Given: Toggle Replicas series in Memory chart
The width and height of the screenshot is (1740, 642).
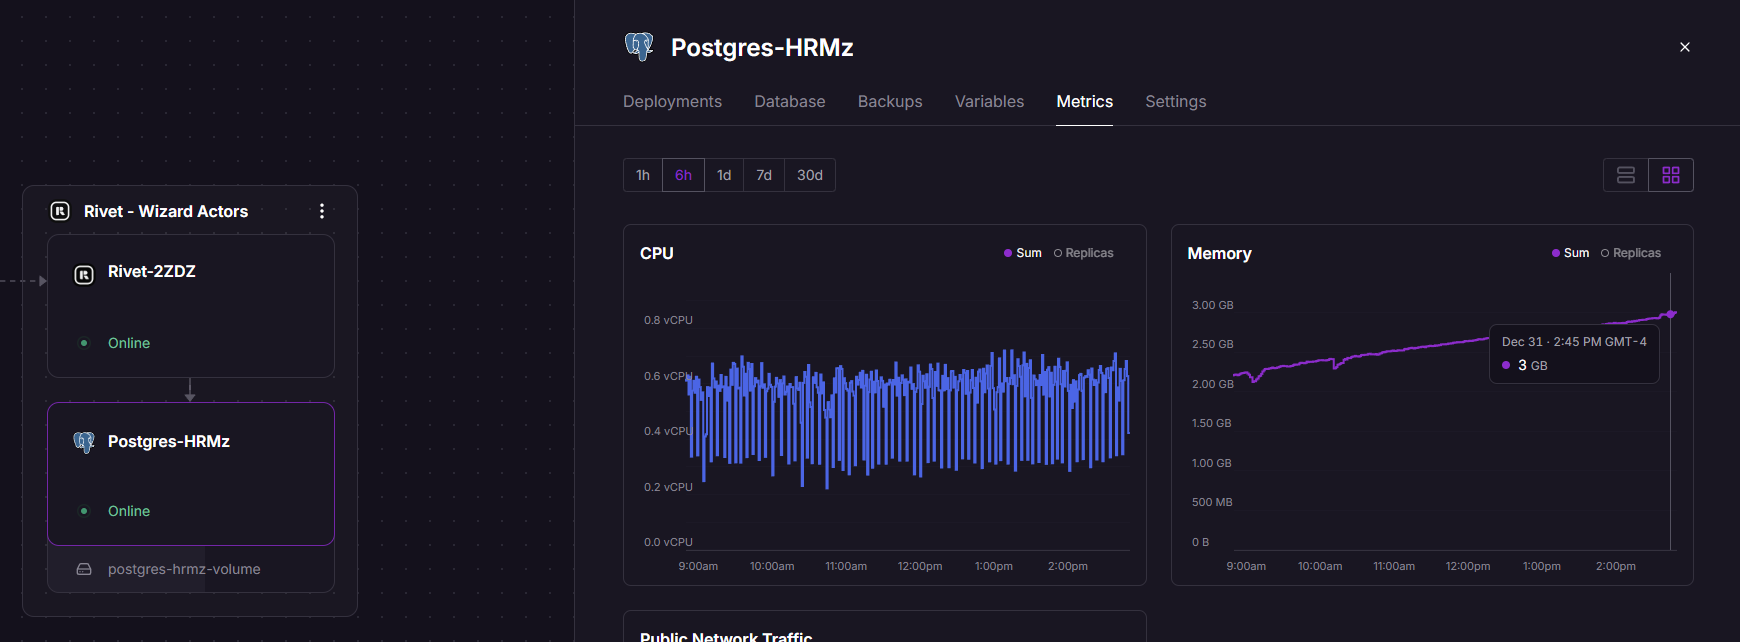Looking at the screenshot, I should pyautogui.click(x=1631, y=253).
